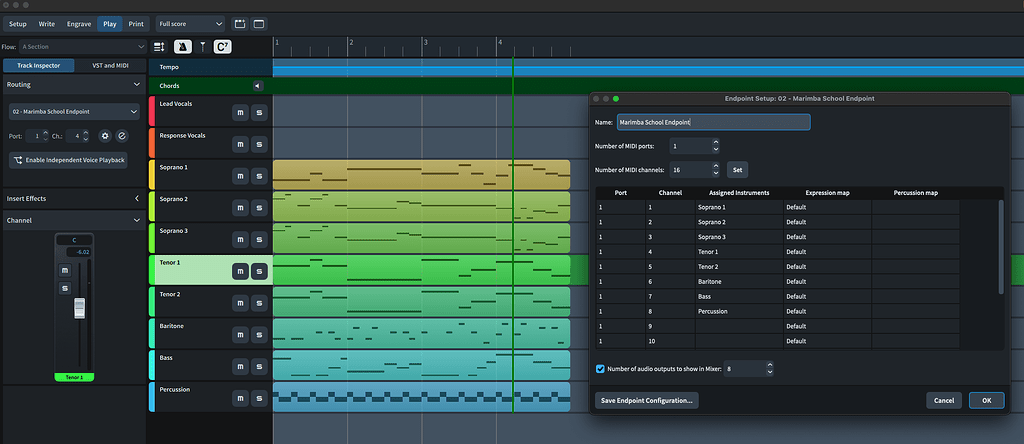
Task: Mute the Lead Vocals track
Action: pyautogui.click(x=240, y=112)
